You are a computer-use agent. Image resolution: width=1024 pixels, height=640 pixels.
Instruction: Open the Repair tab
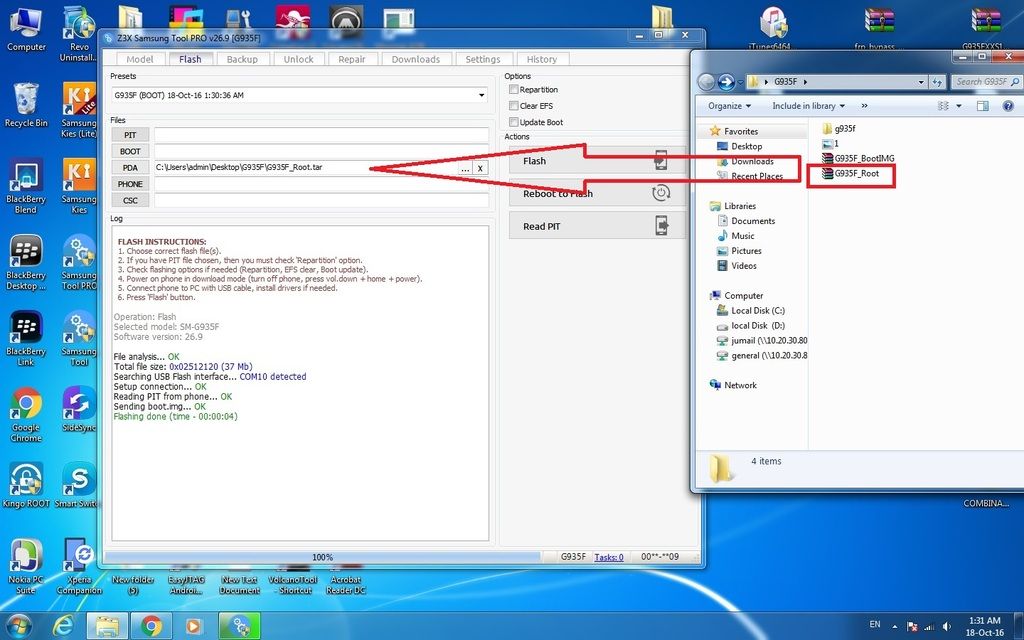pos(352,59)
